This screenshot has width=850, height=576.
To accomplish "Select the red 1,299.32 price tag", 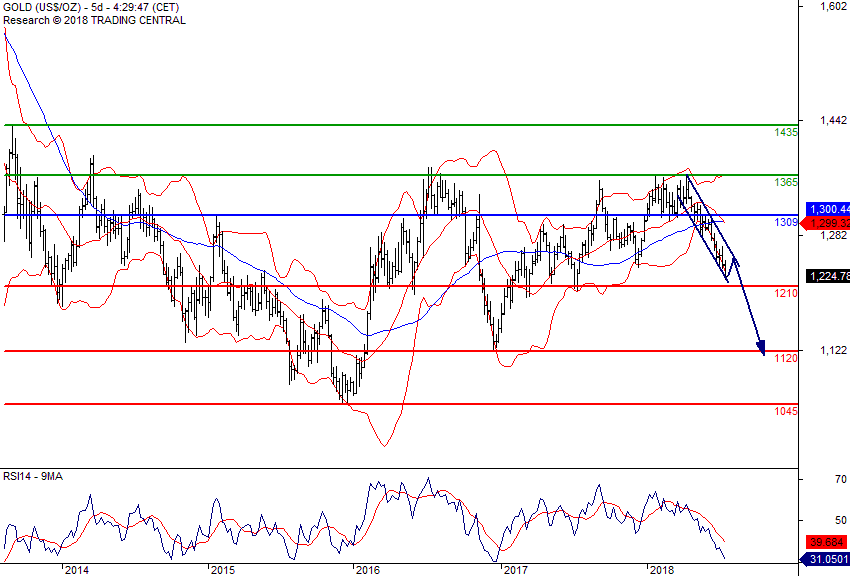I will 825,223.
